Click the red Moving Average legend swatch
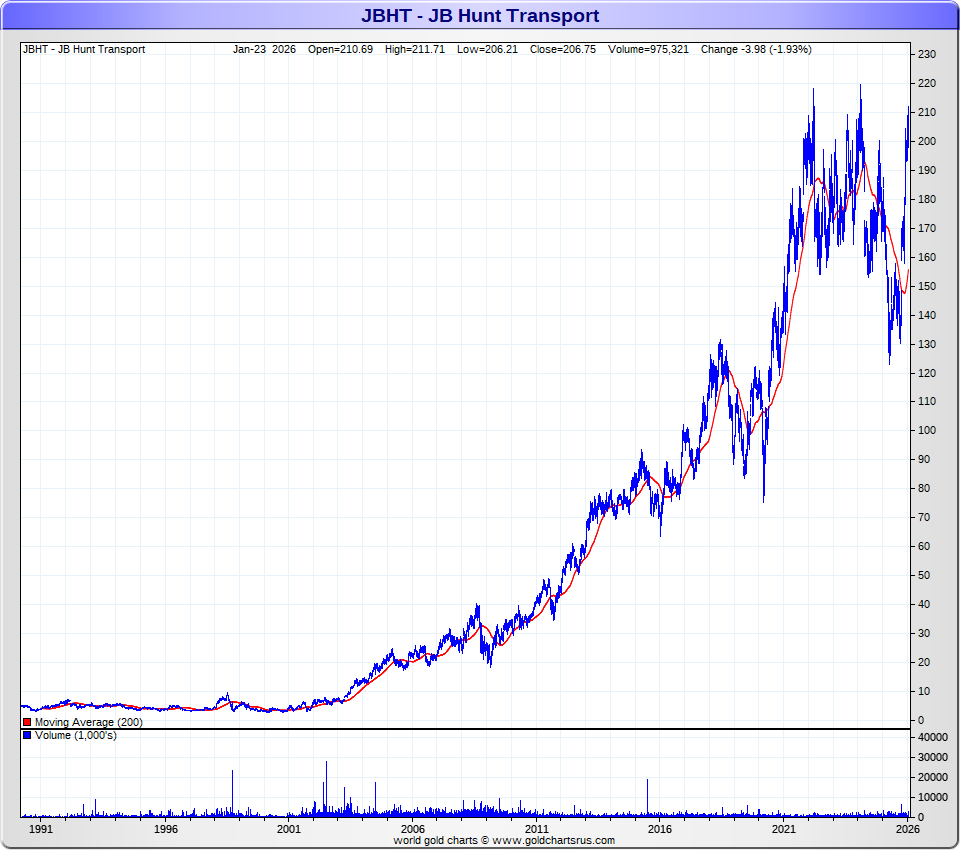 point(27,722)
